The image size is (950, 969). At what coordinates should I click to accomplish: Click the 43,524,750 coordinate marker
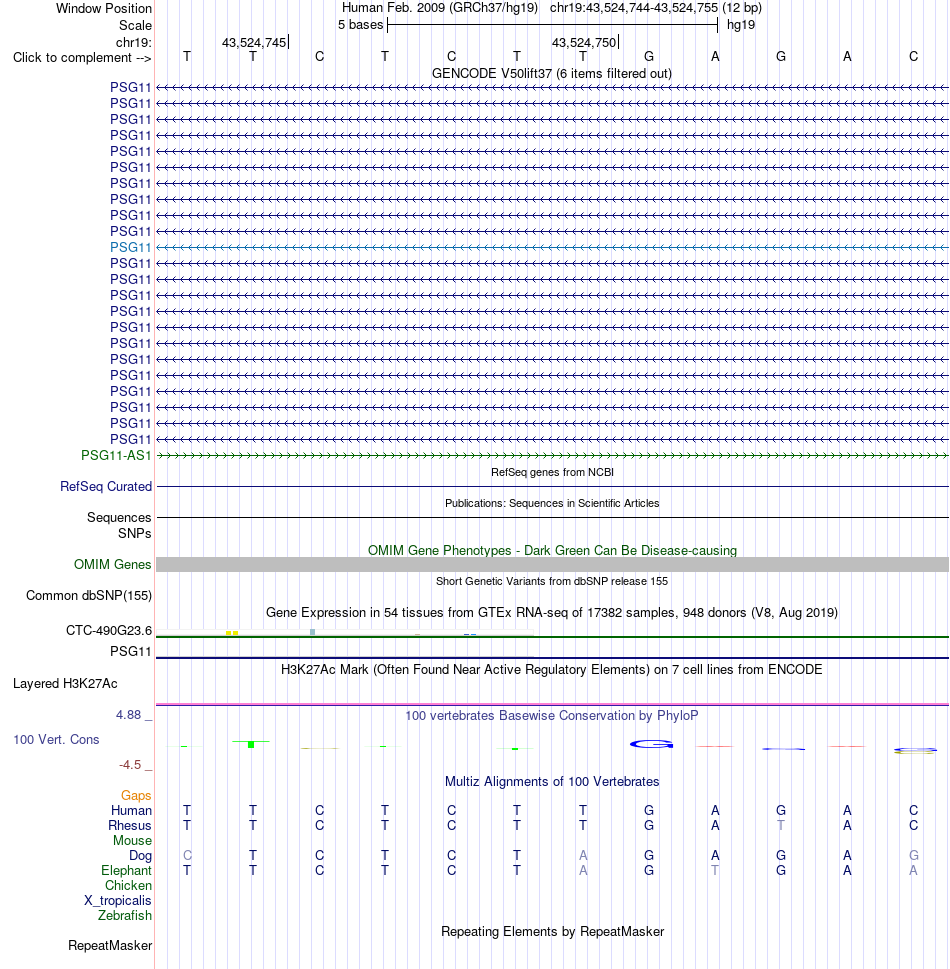point(585,43)
